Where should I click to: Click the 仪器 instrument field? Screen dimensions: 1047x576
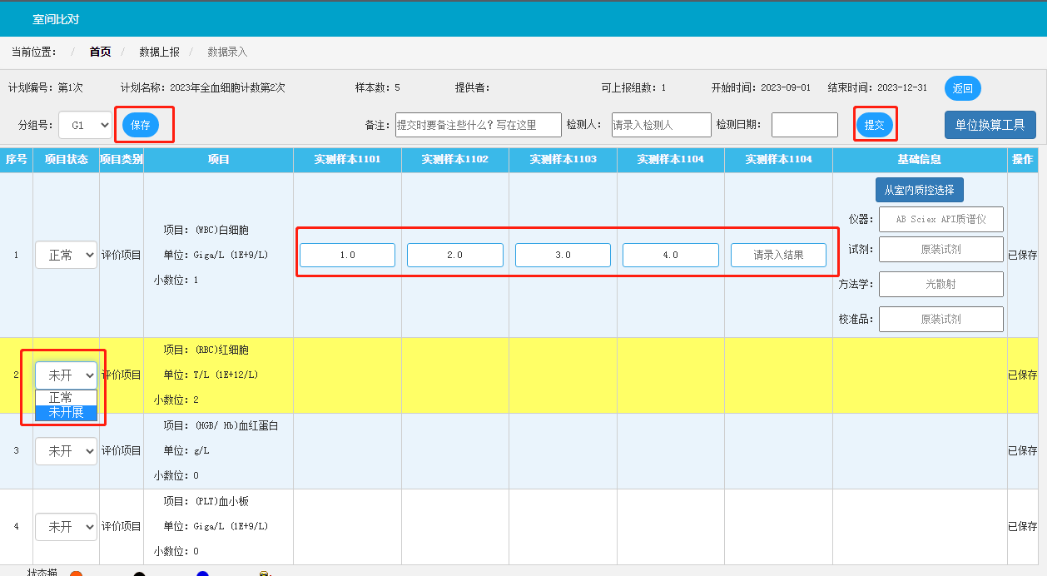pos(941,219)
